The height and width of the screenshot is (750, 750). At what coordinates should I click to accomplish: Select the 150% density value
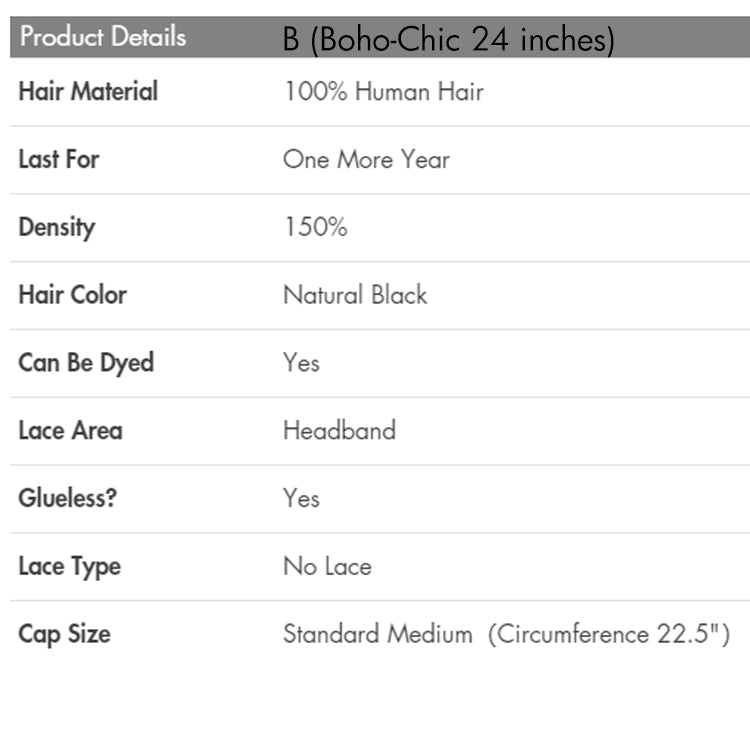[316, 227]
